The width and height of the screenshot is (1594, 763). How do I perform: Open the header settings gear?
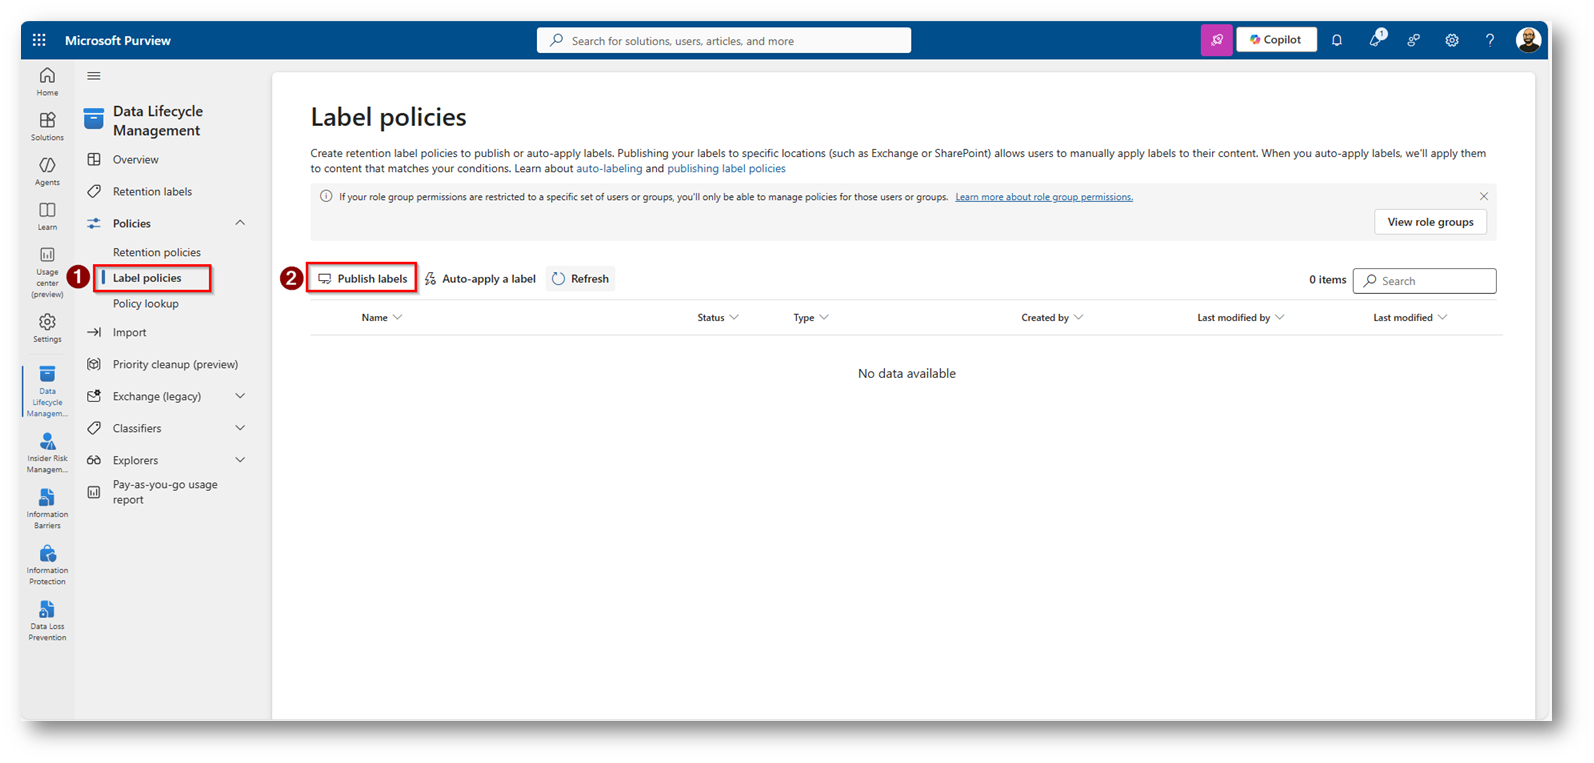[x=1452, y=40]
